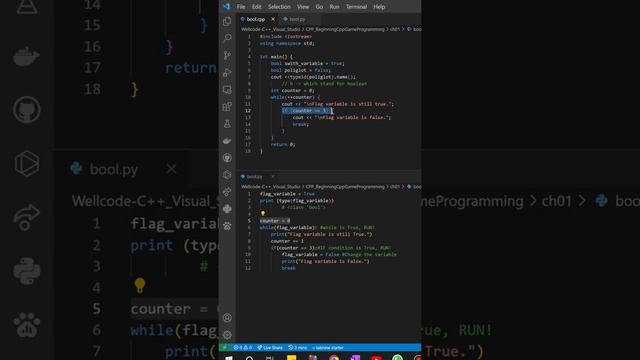Open the Testing flask view in the center window

pos(227,124)
